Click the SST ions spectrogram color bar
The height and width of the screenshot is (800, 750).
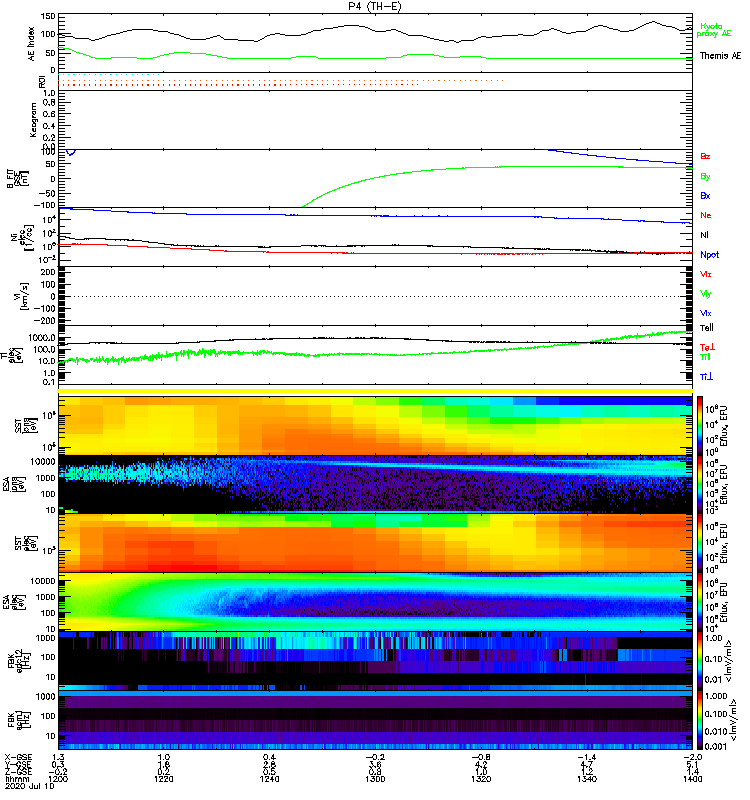(x=699, y=426)
